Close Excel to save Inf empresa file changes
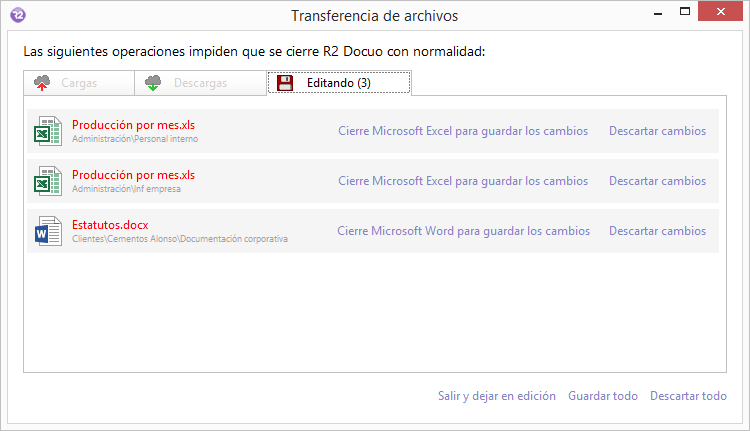The image size is (750, 431). tap(463, 181)
